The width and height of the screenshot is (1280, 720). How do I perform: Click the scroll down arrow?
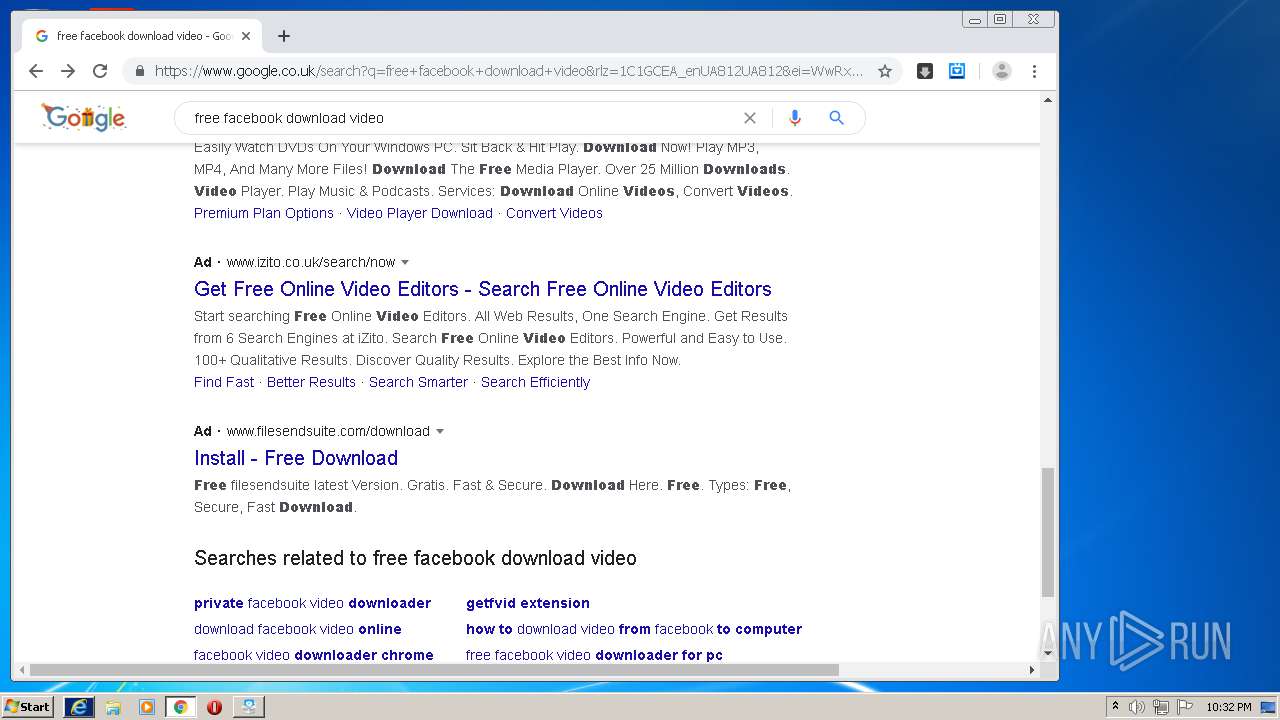pyautogui.click(x=1048, y=653)
